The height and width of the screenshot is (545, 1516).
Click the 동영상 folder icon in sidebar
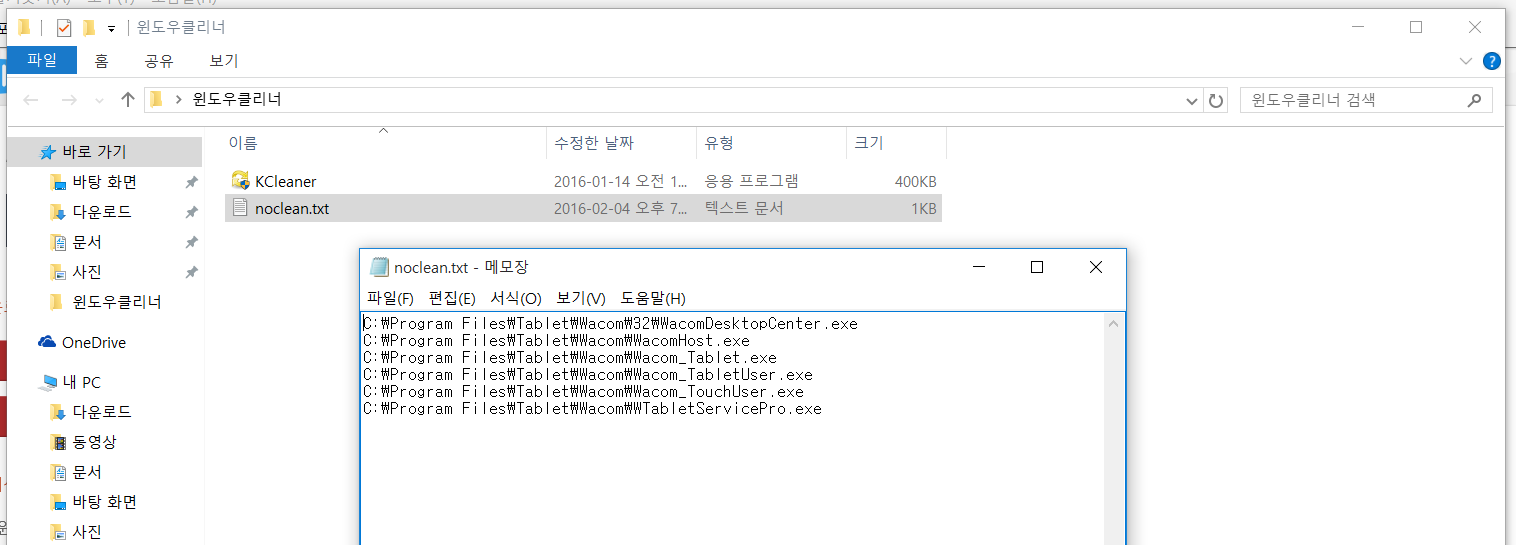tap(58, 442)
